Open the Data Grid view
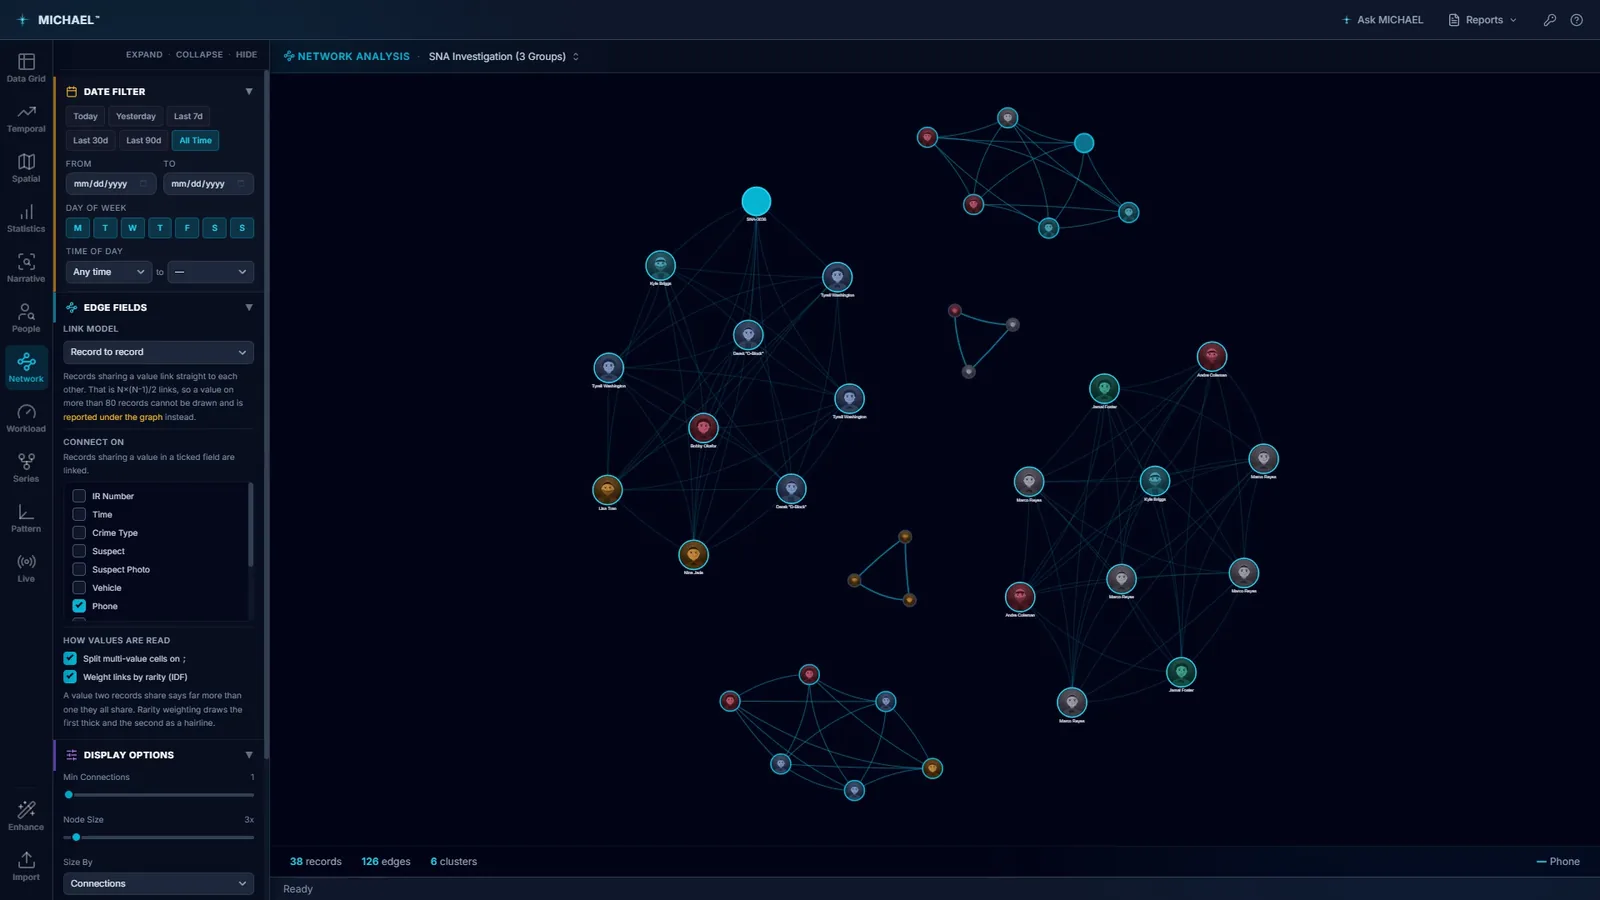The width and height of the screenshot is (1600, 900). (26, 67)
